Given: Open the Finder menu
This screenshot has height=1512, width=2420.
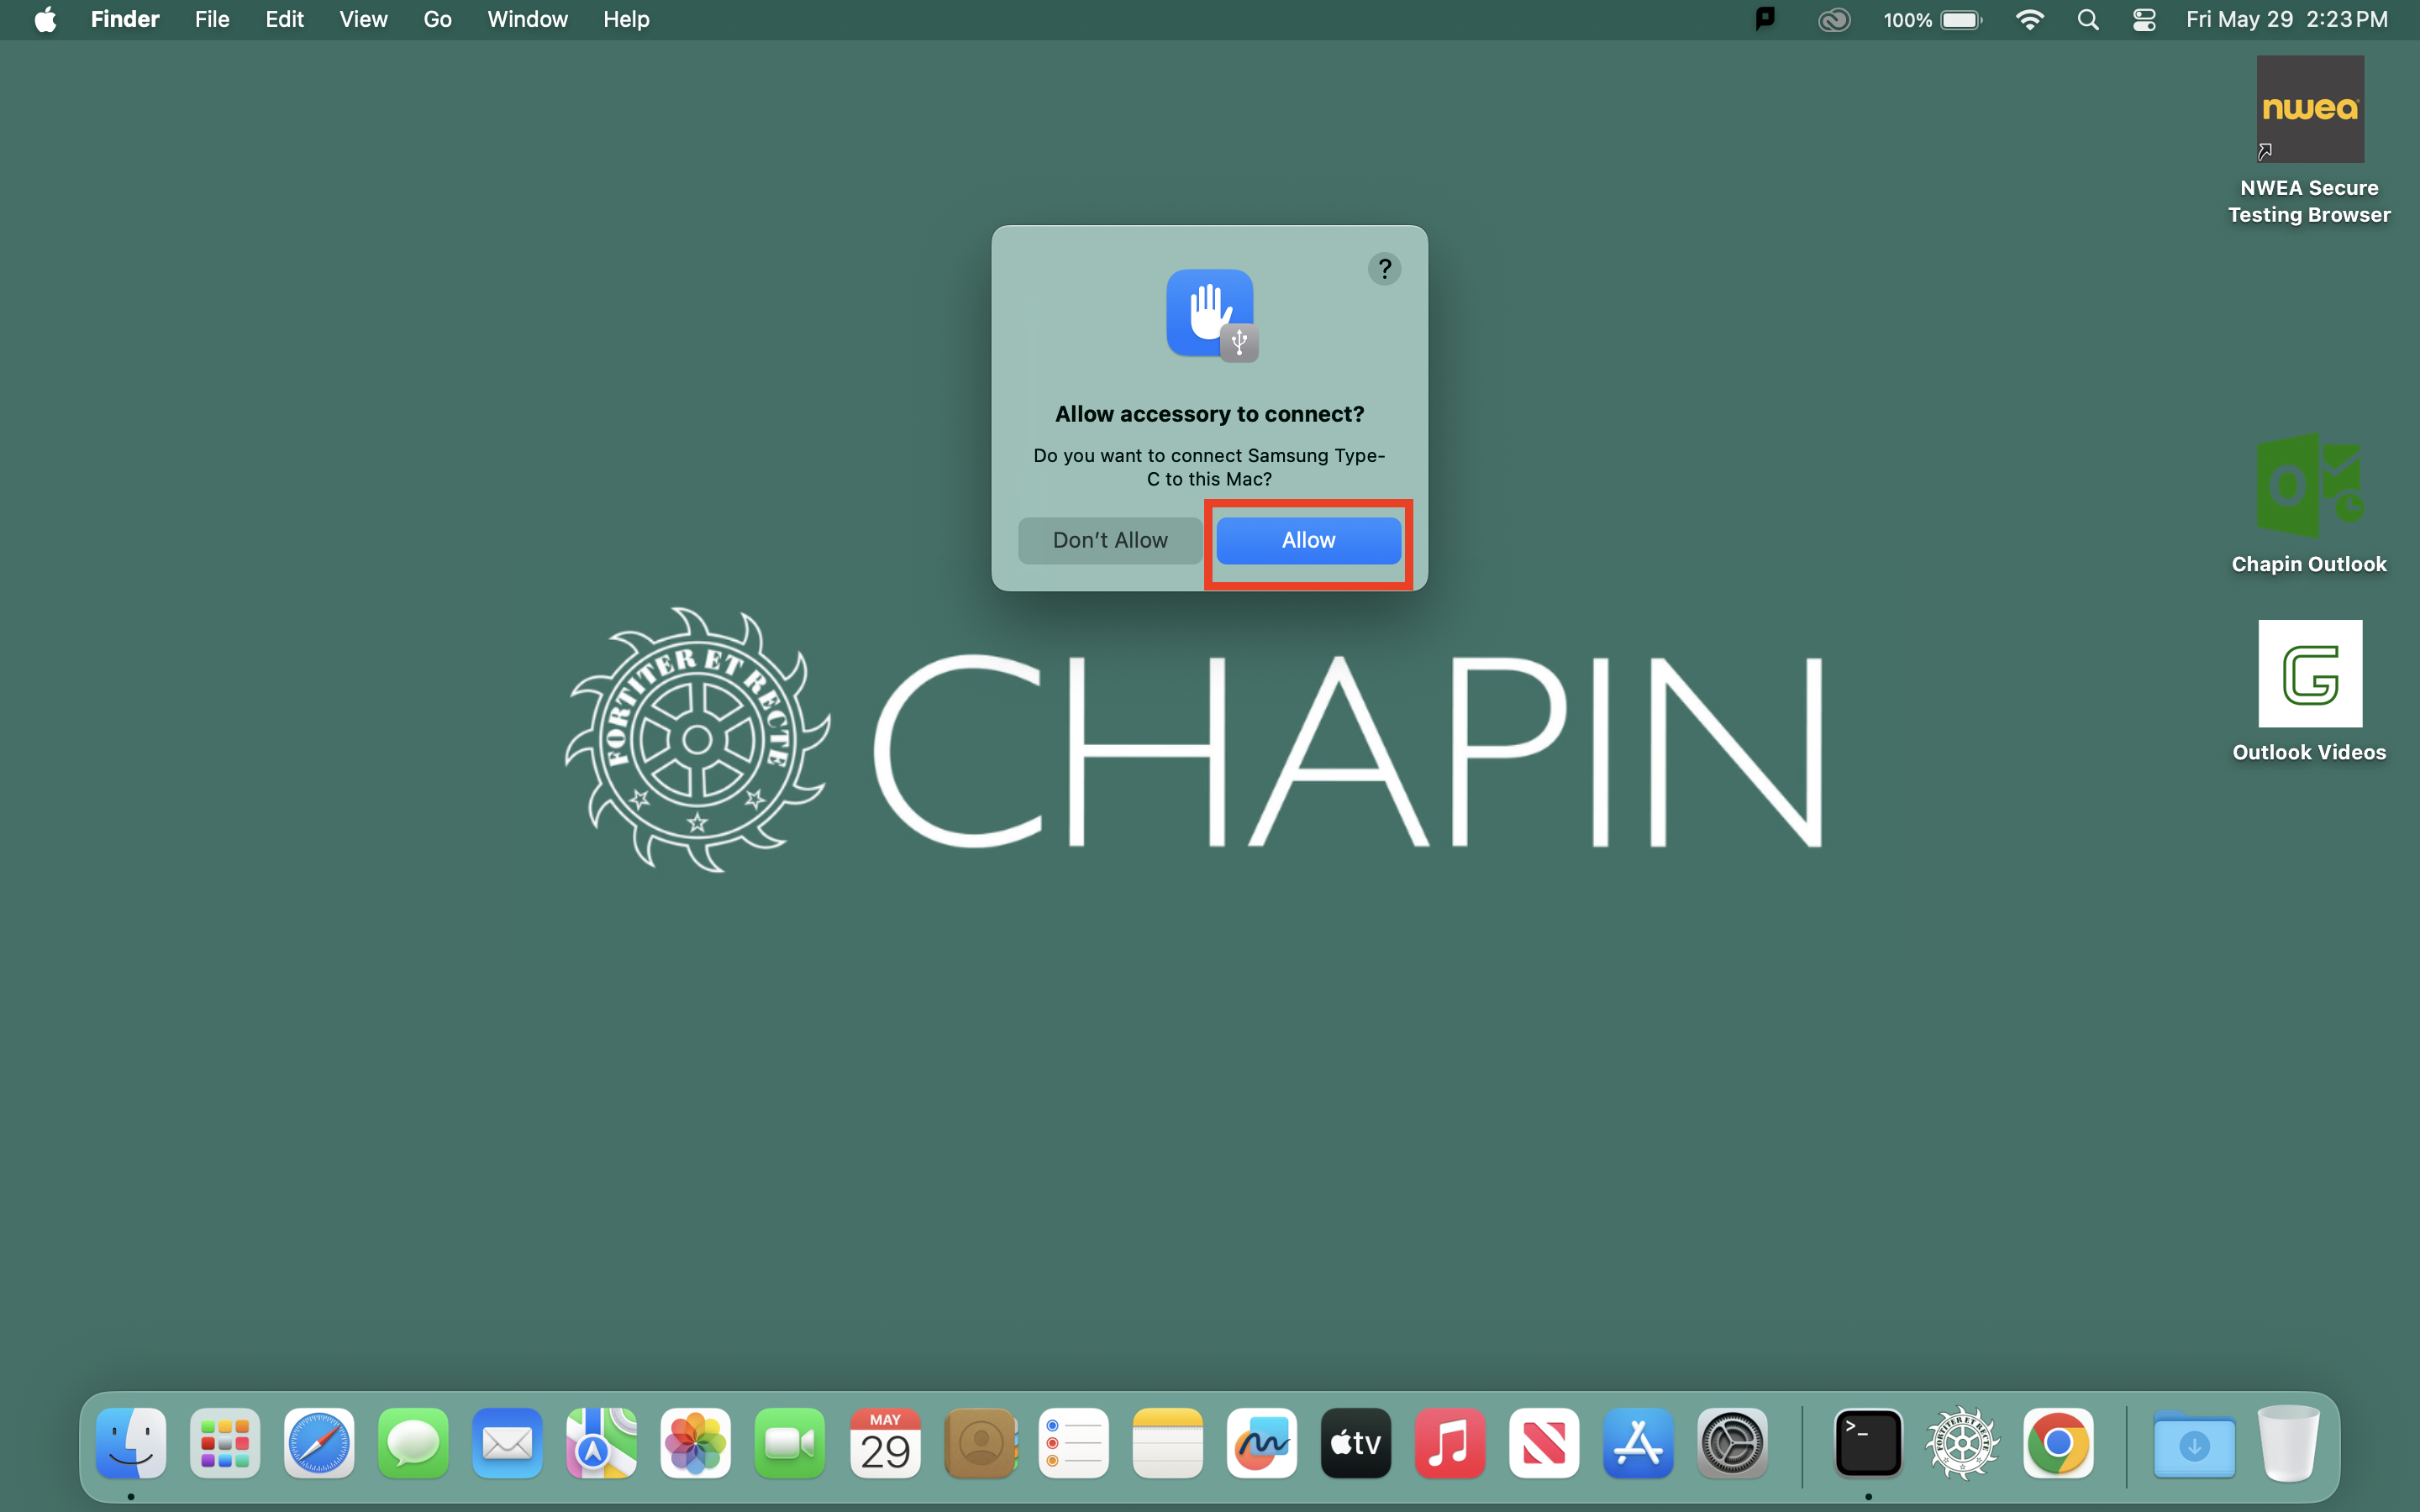Looking at the screenshot, I should [125, 19].
